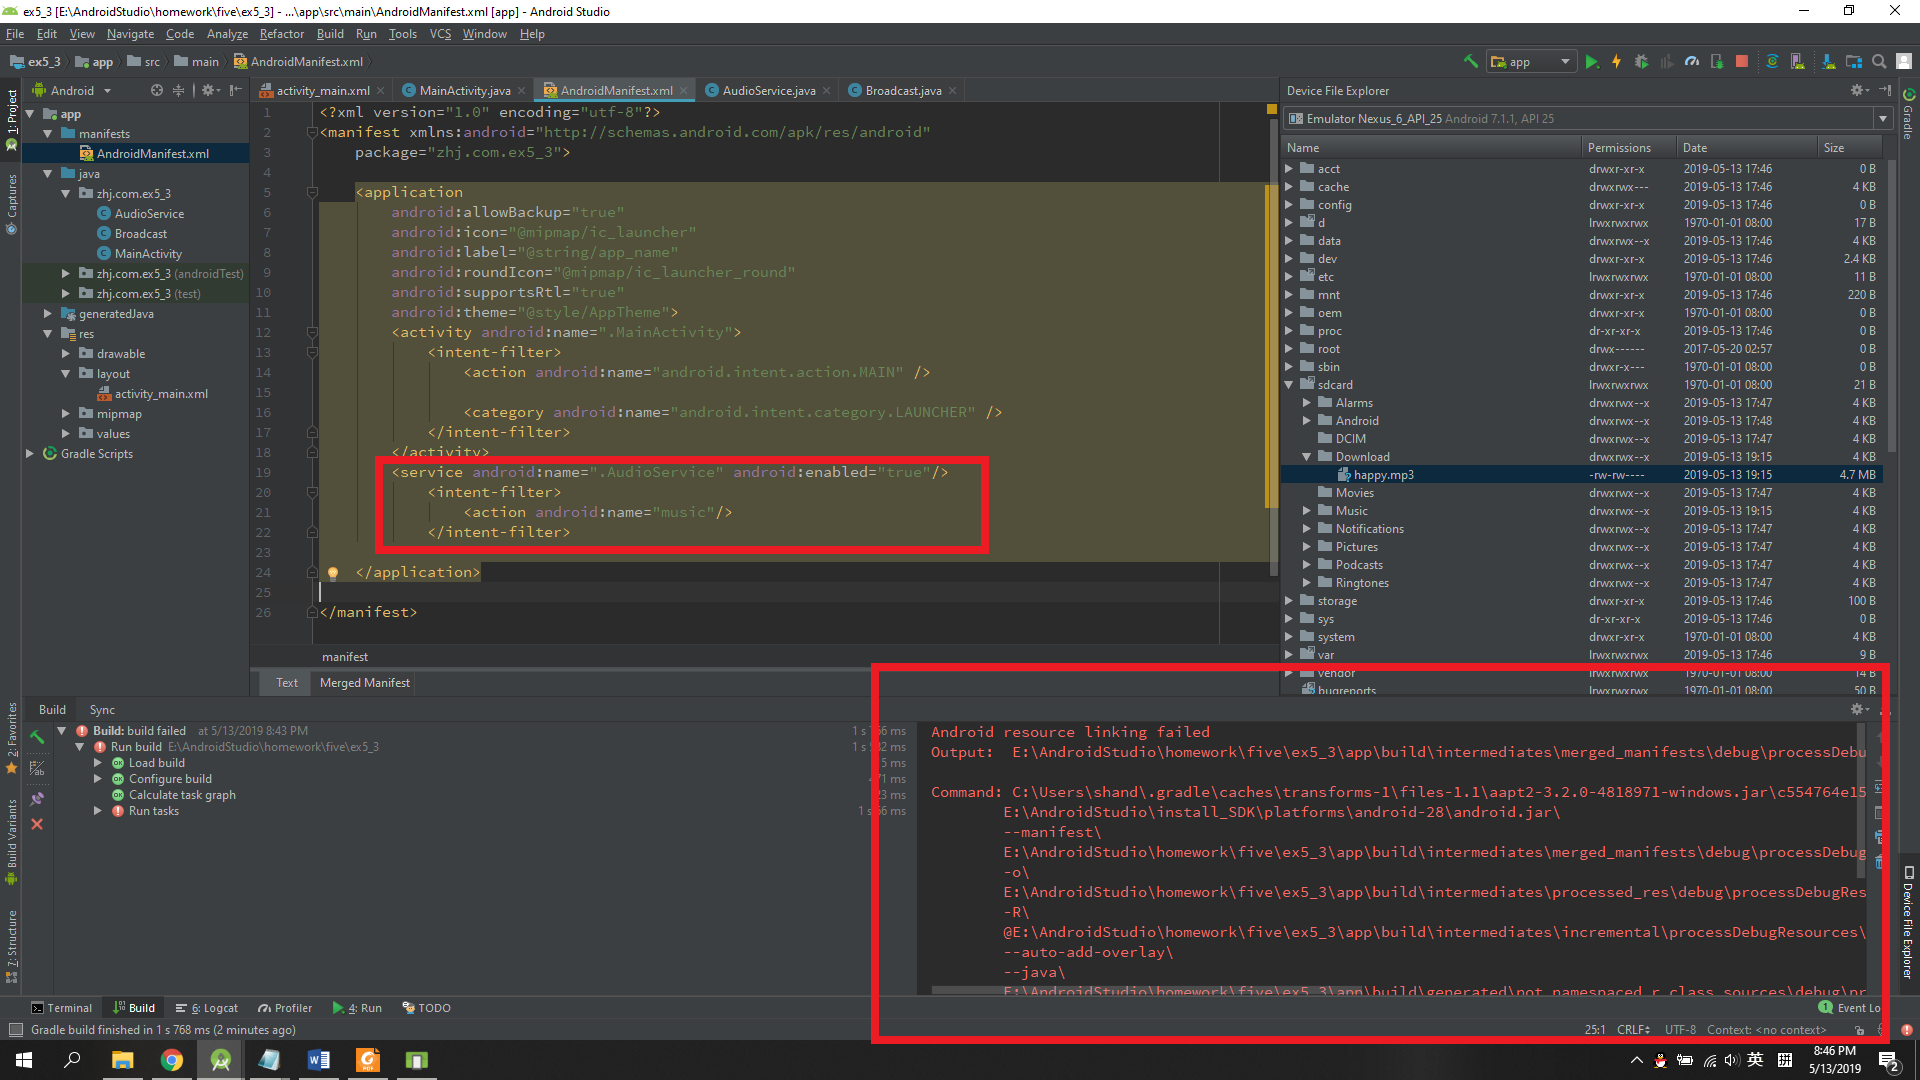This screenshot has height=1080, width=1920.
Task: Sync project with Gradle files icon
Action: click(x=1772, y=62)
